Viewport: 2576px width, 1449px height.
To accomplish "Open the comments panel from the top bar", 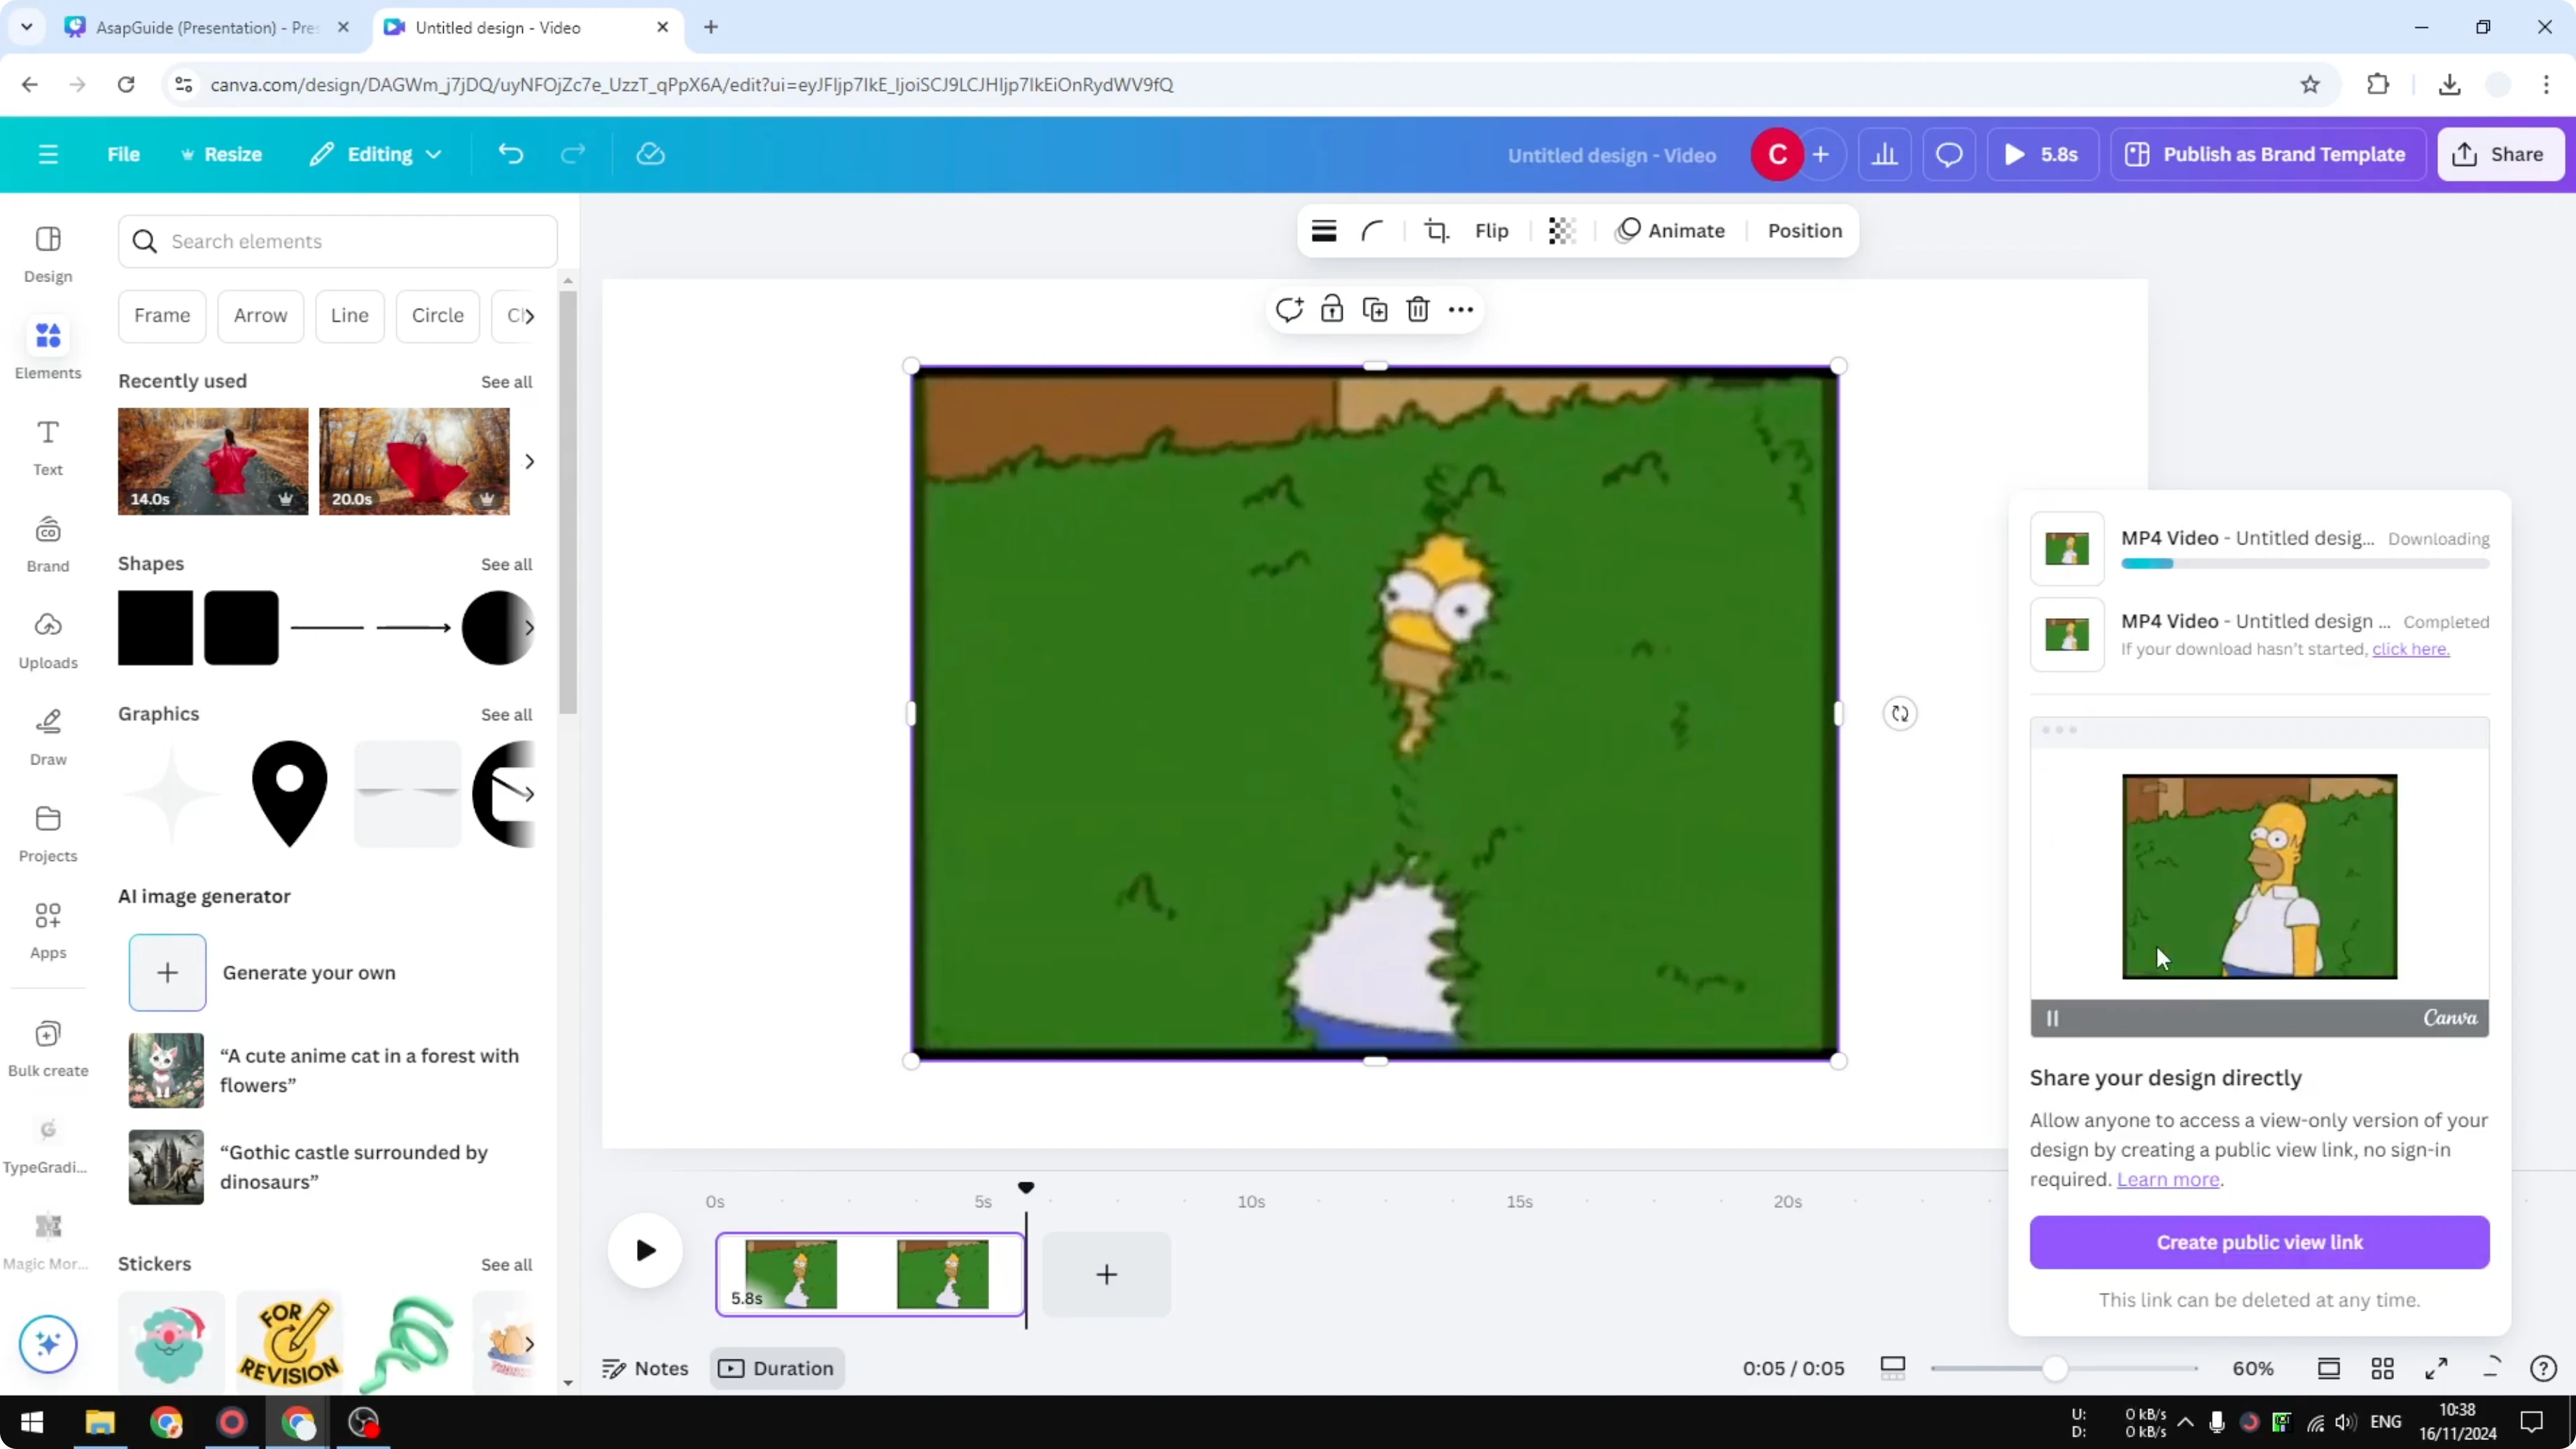I will pos(1949,154).
